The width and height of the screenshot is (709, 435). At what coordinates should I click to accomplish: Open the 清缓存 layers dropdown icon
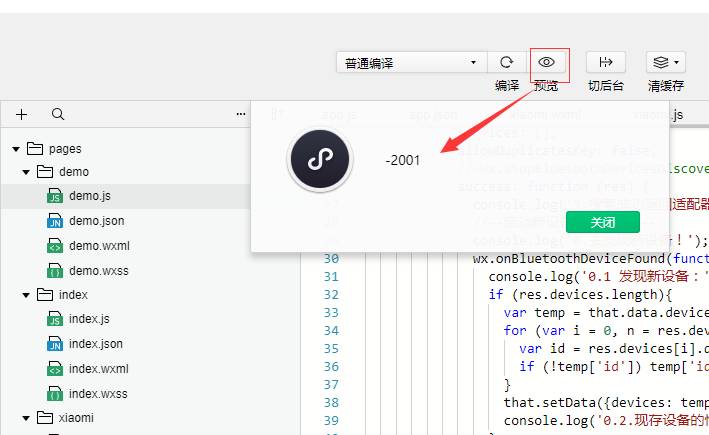(x=666, y=62)
